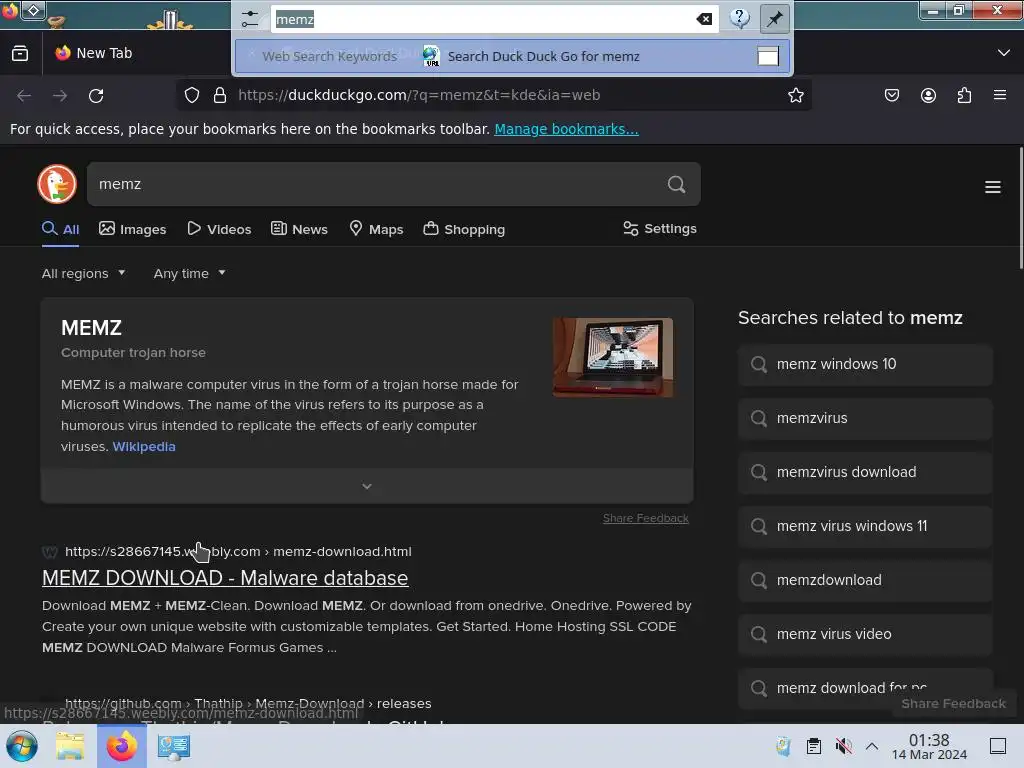The image size is (1024, 768).
Task: Open Firefox application menu
Action: 1000,95
